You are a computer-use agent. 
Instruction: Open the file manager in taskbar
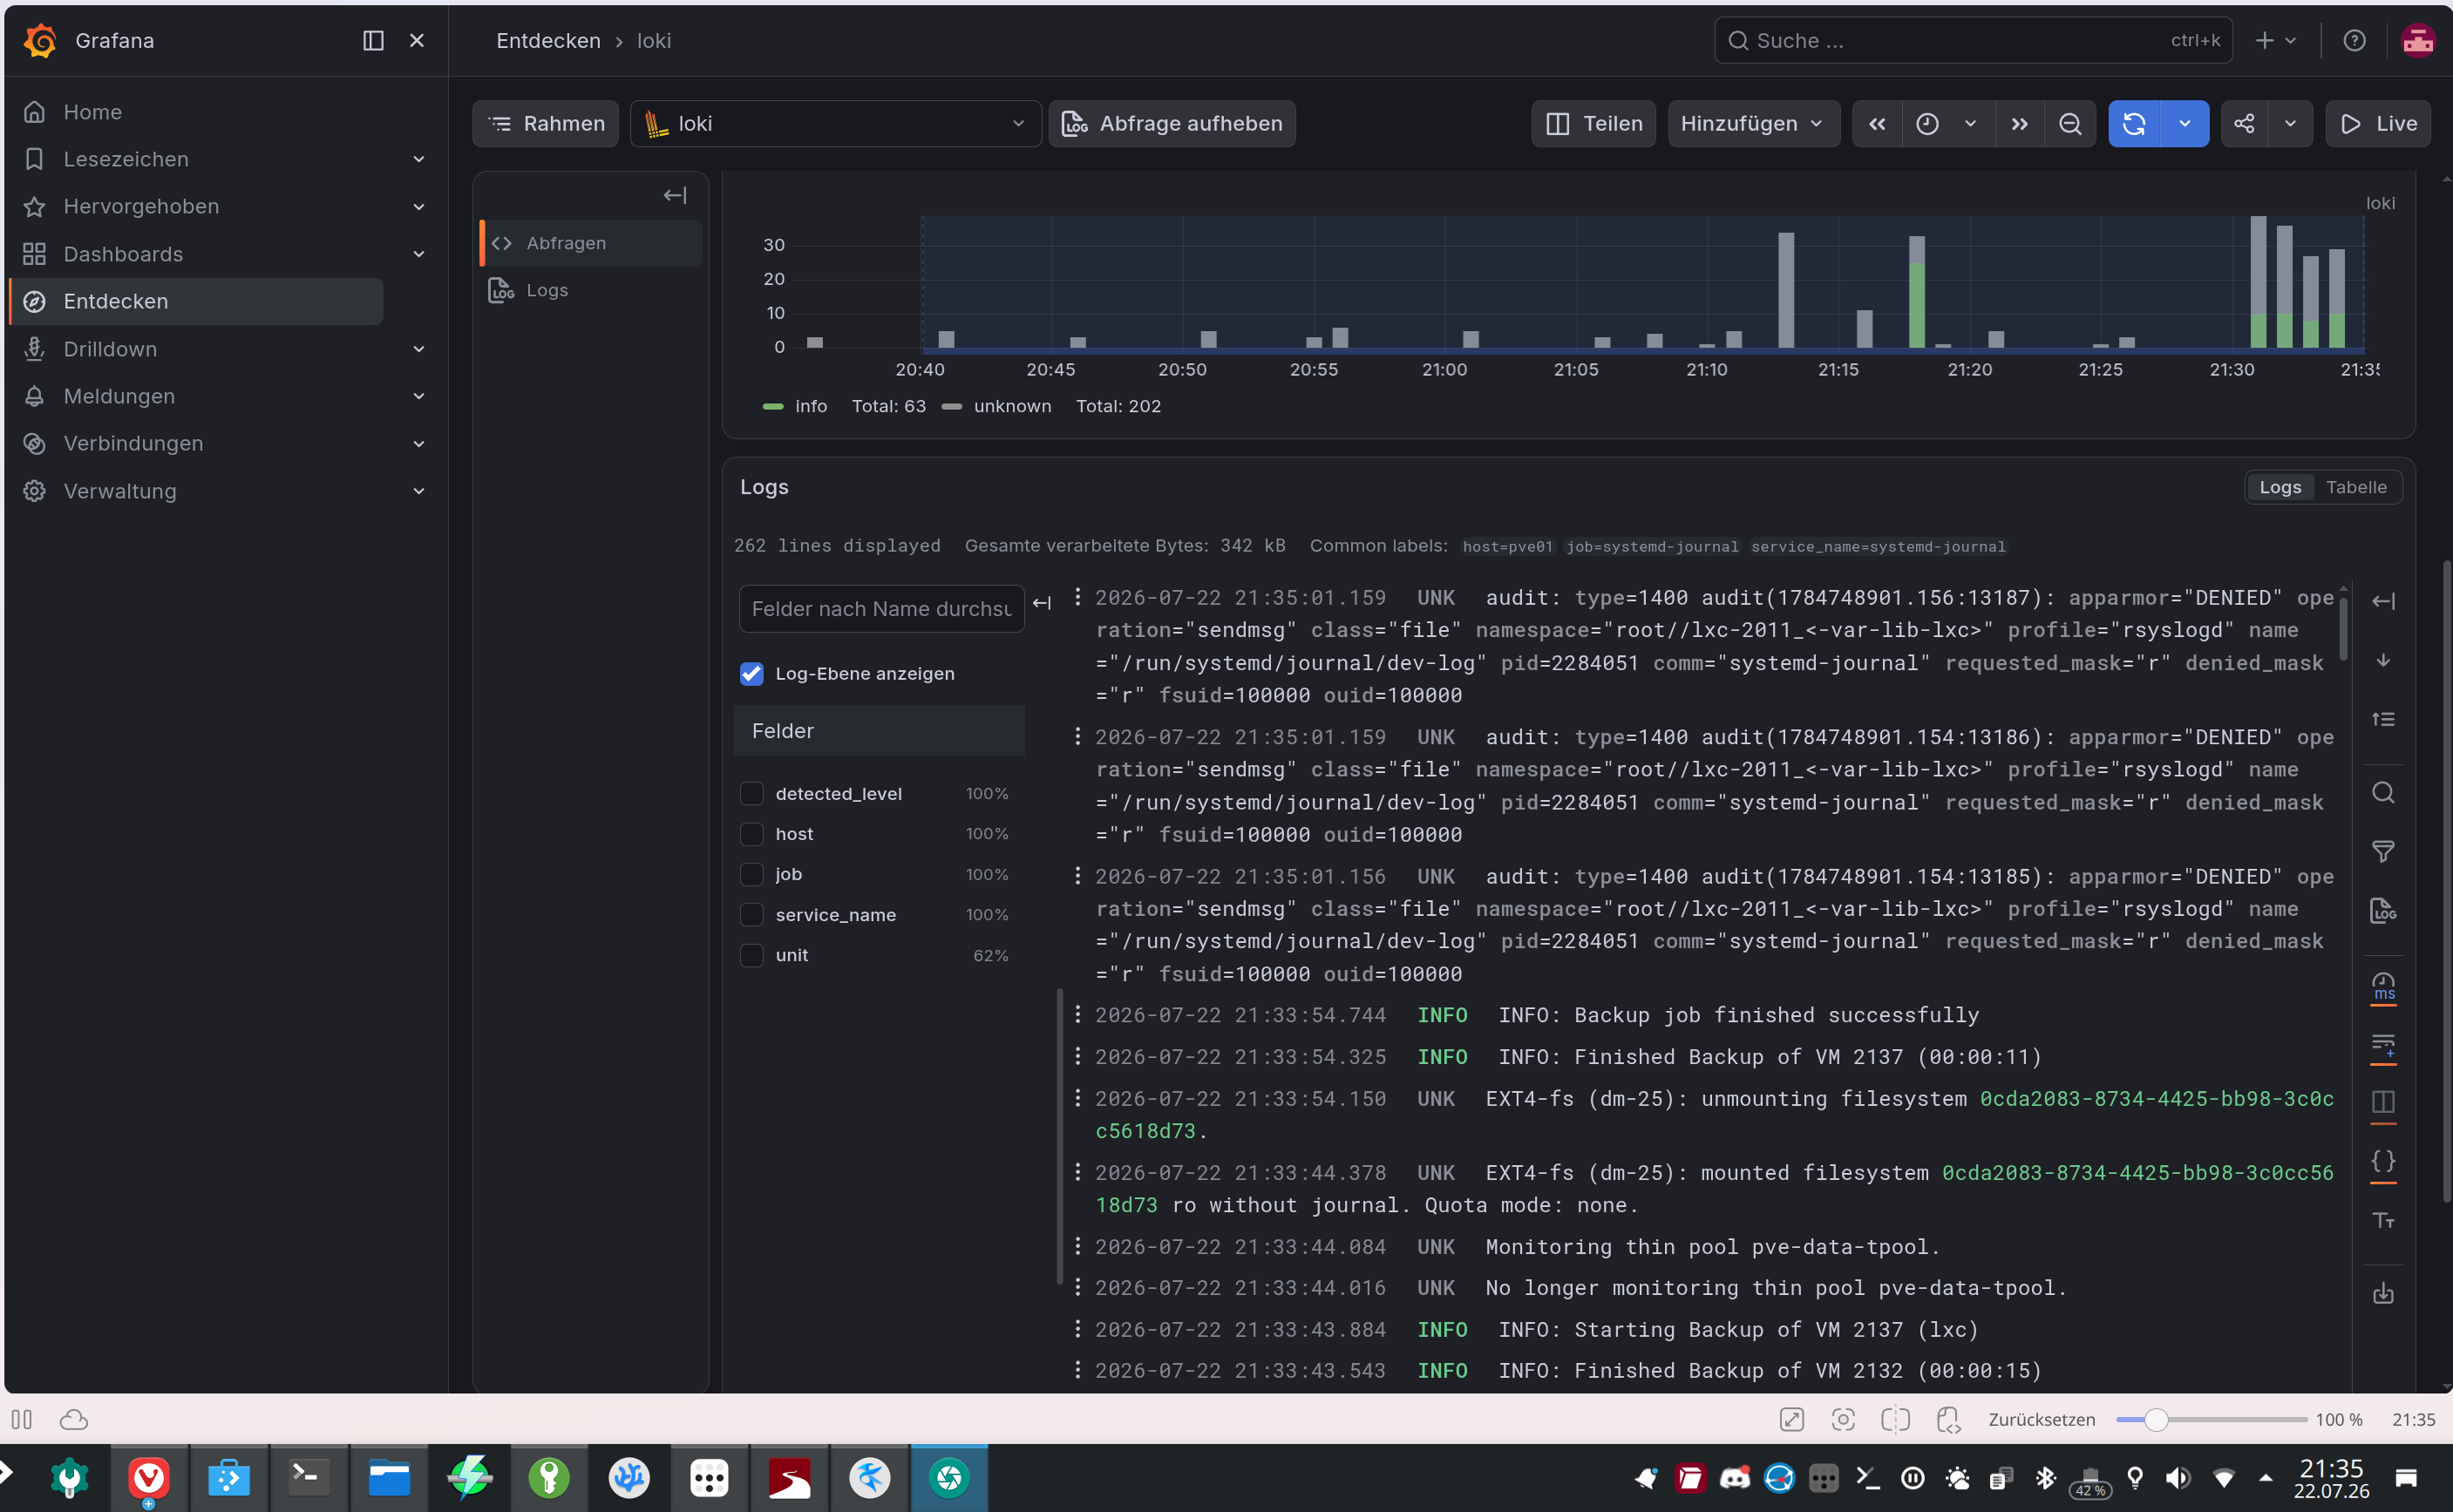coord(389,1478)
